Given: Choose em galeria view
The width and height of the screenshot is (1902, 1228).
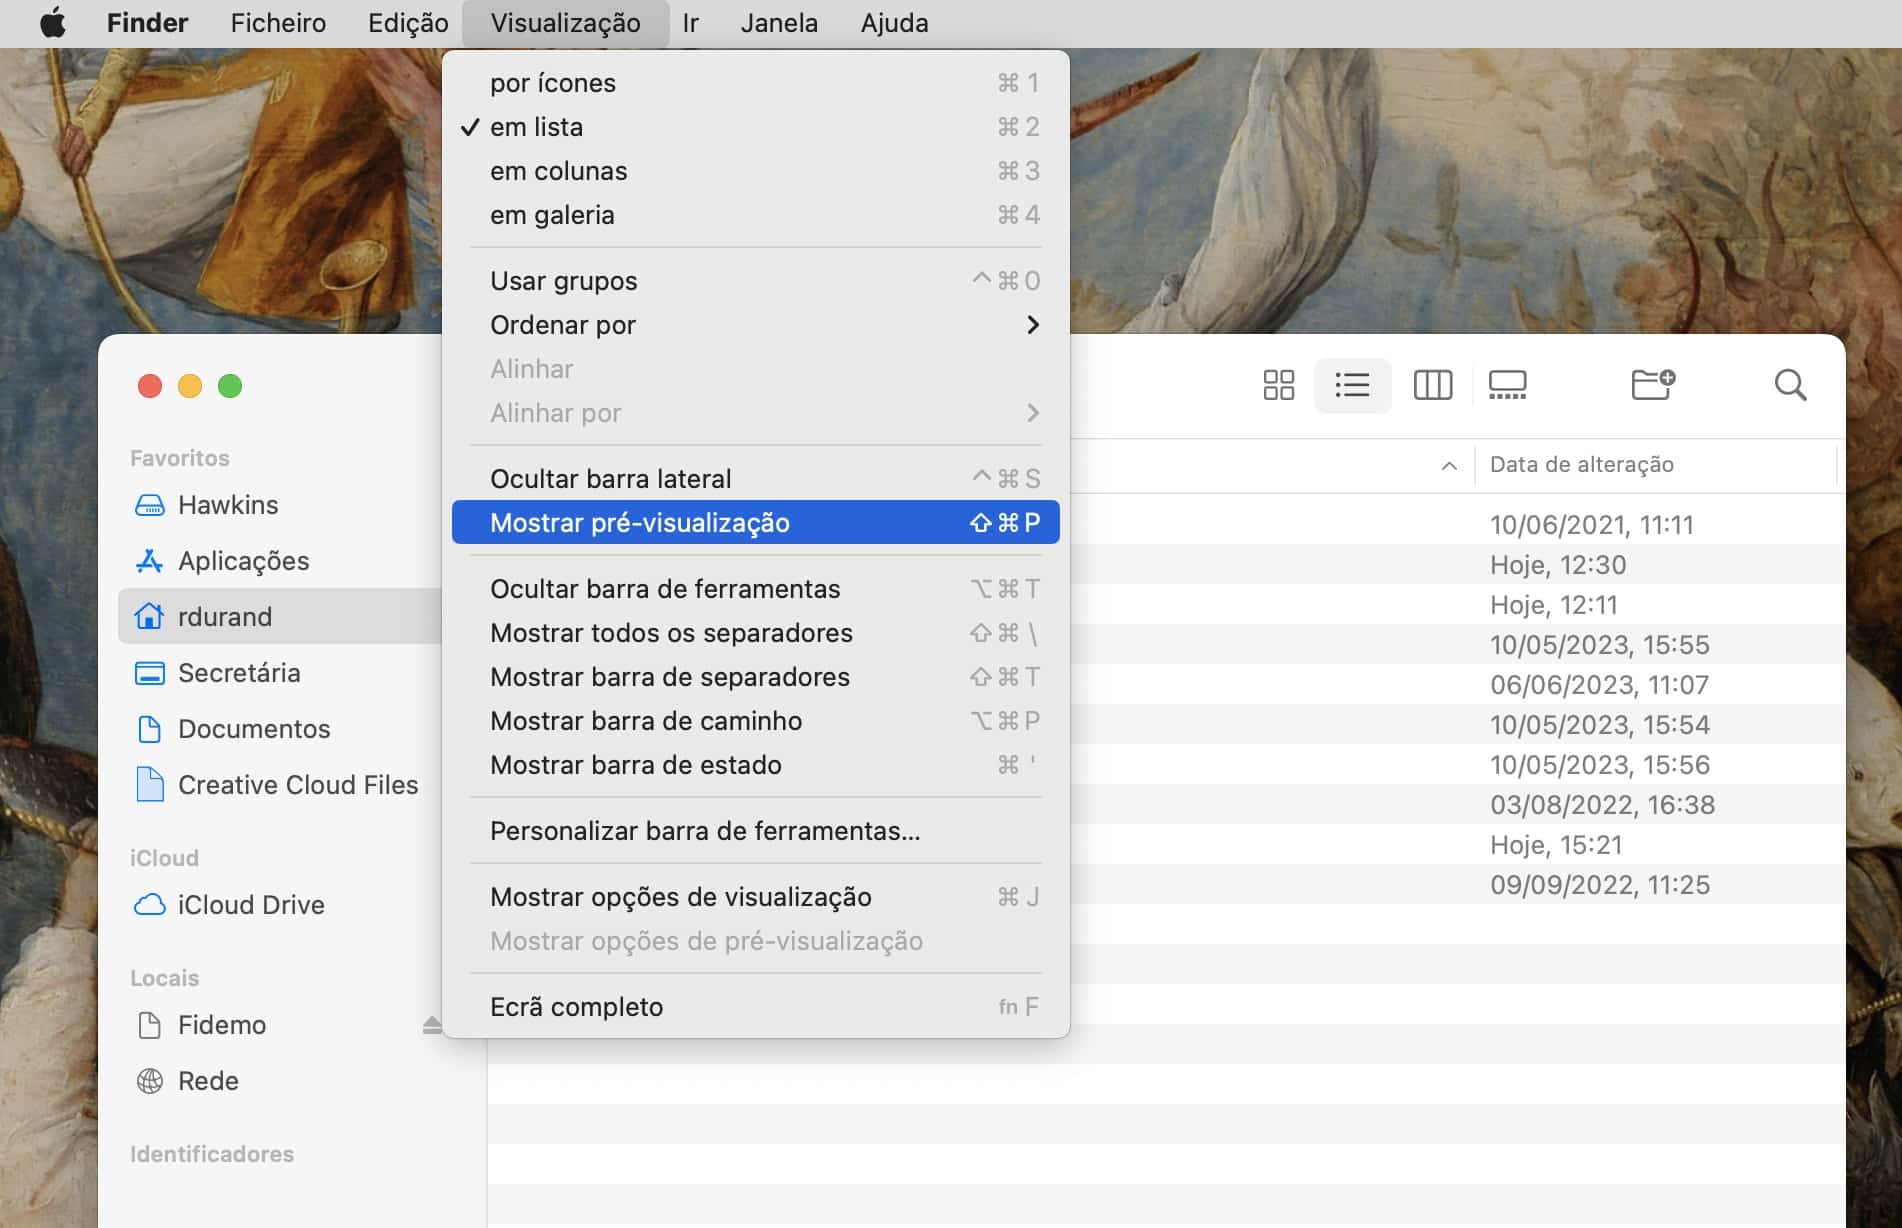Looking at the screenshot, I should [755, 215].
